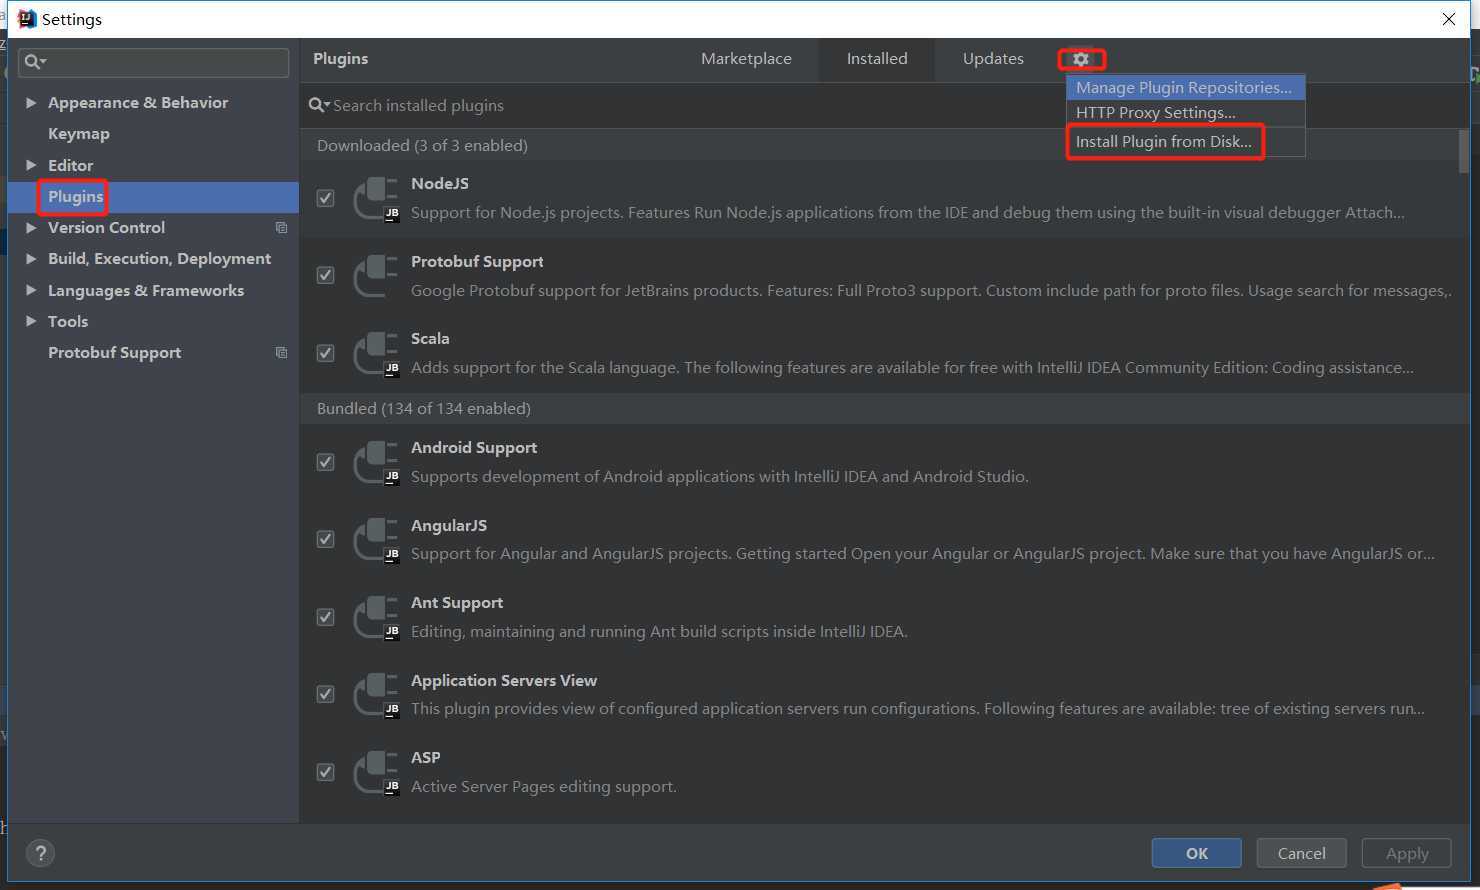Click the help question mark button
Image resolution: width=1480 pixels, height=890 pixels.
point(40,853)
